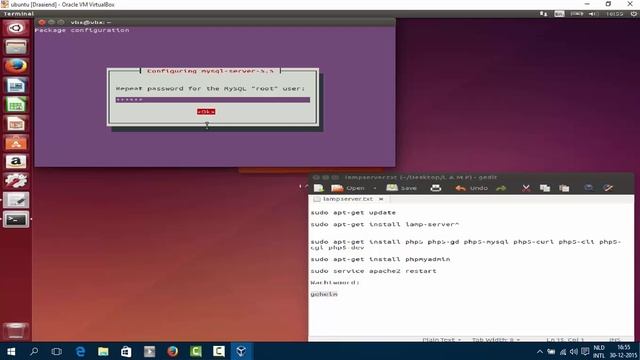This screenshot has height=360, width=640.
Task: Open LibreOffice Writer from the launcher
Action: [16, 86]
